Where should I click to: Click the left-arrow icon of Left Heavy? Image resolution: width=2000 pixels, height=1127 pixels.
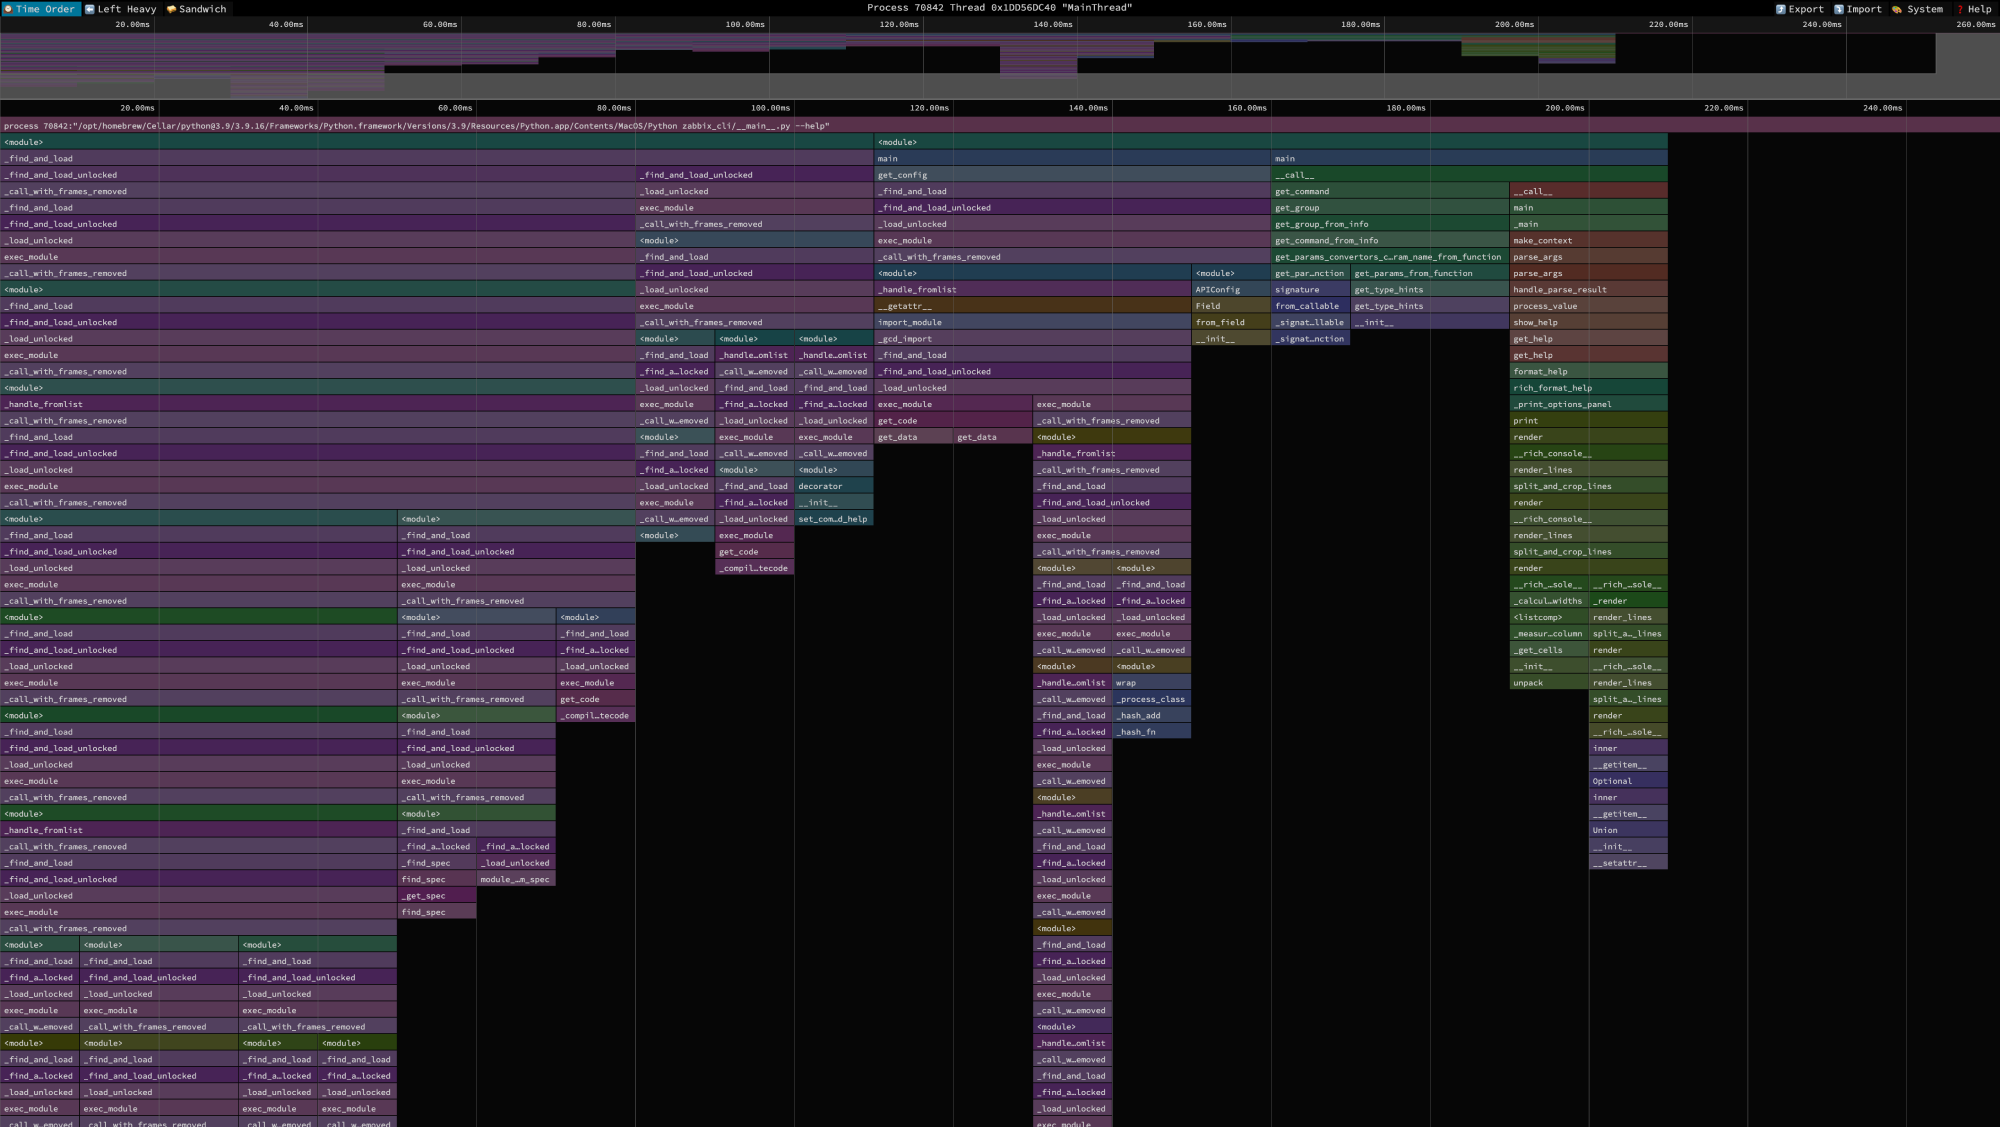90,9
